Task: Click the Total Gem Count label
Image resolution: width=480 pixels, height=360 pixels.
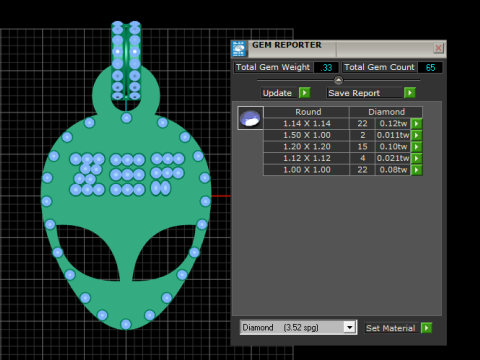Action: [379, 67]
